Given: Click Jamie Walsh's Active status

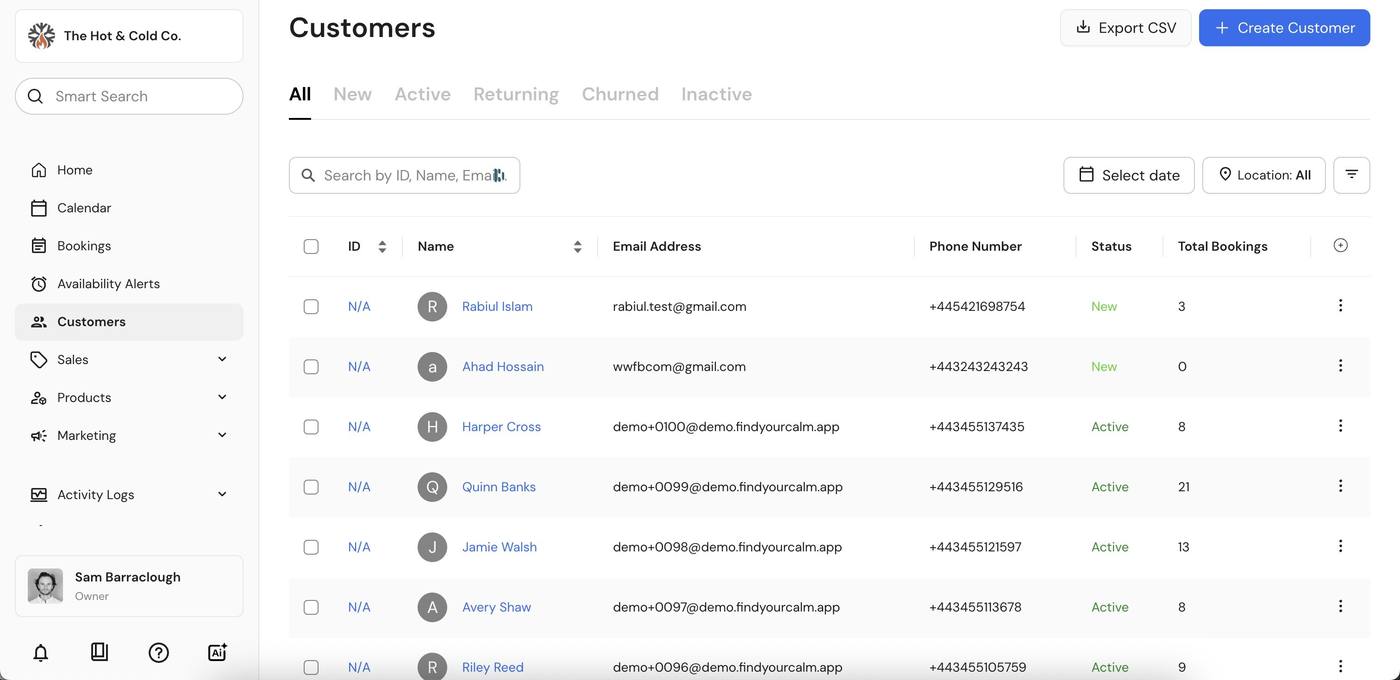Looking at the screenshot, I should pos(1110,547).
